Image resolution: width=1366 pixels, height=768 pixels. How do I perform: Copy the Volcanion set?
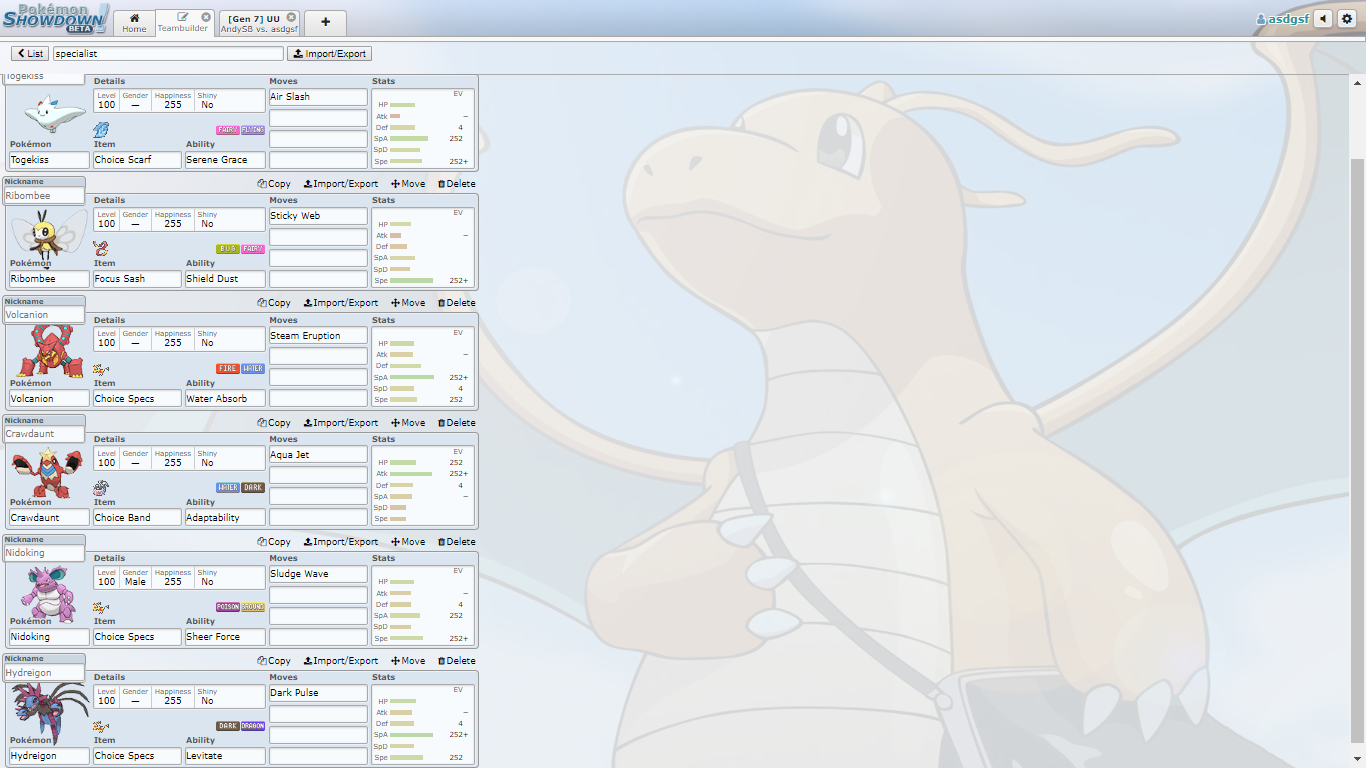point(274,303)
